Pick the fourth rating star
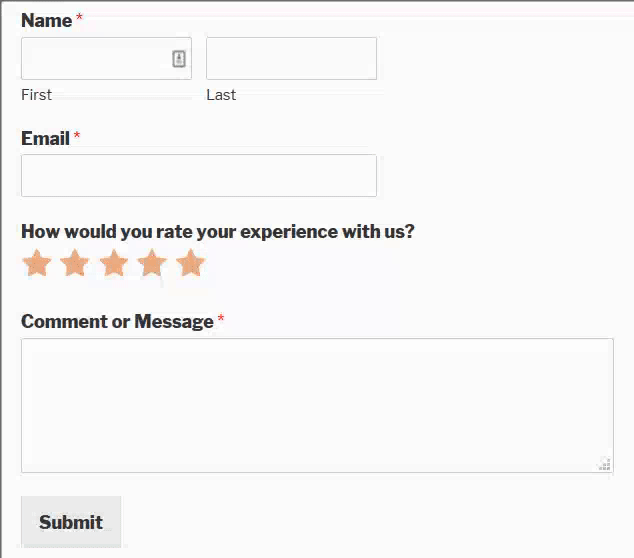This screenshot has height=558, width=634. (152, 262)
